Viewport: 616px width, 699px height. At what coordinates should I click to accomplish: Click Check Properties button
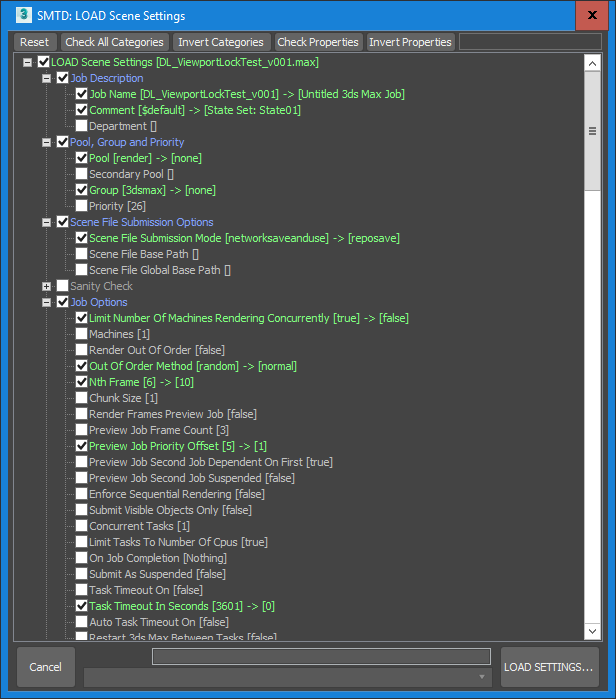click(318, 42)
